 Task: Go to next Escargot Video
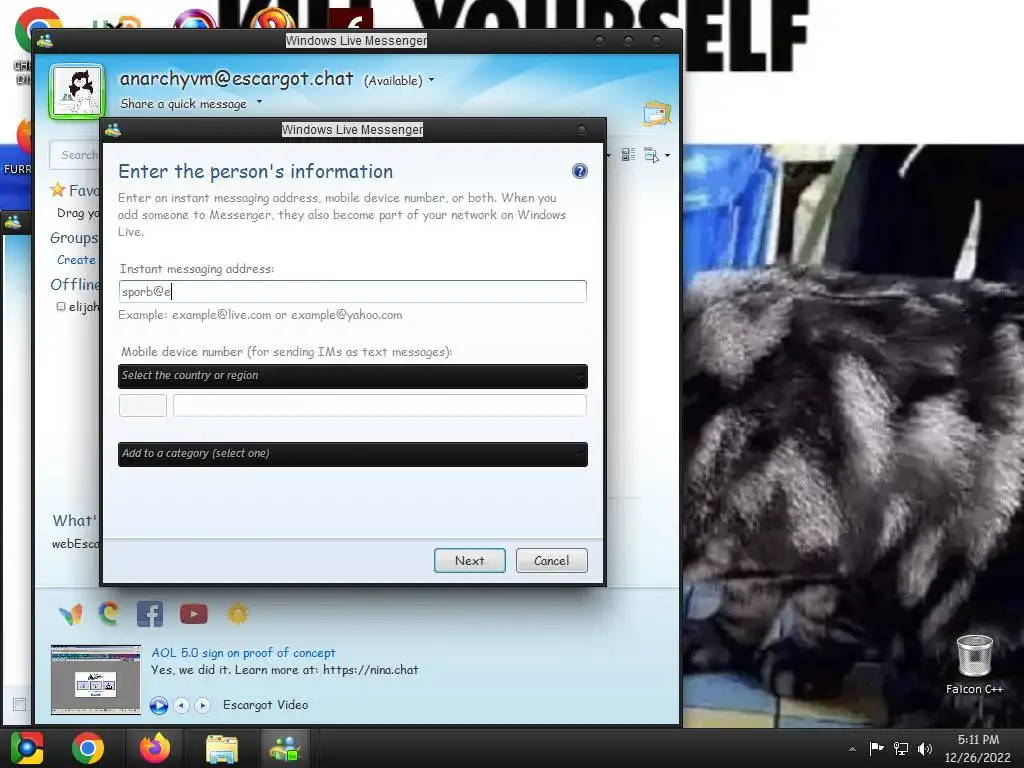pos(202,705)
